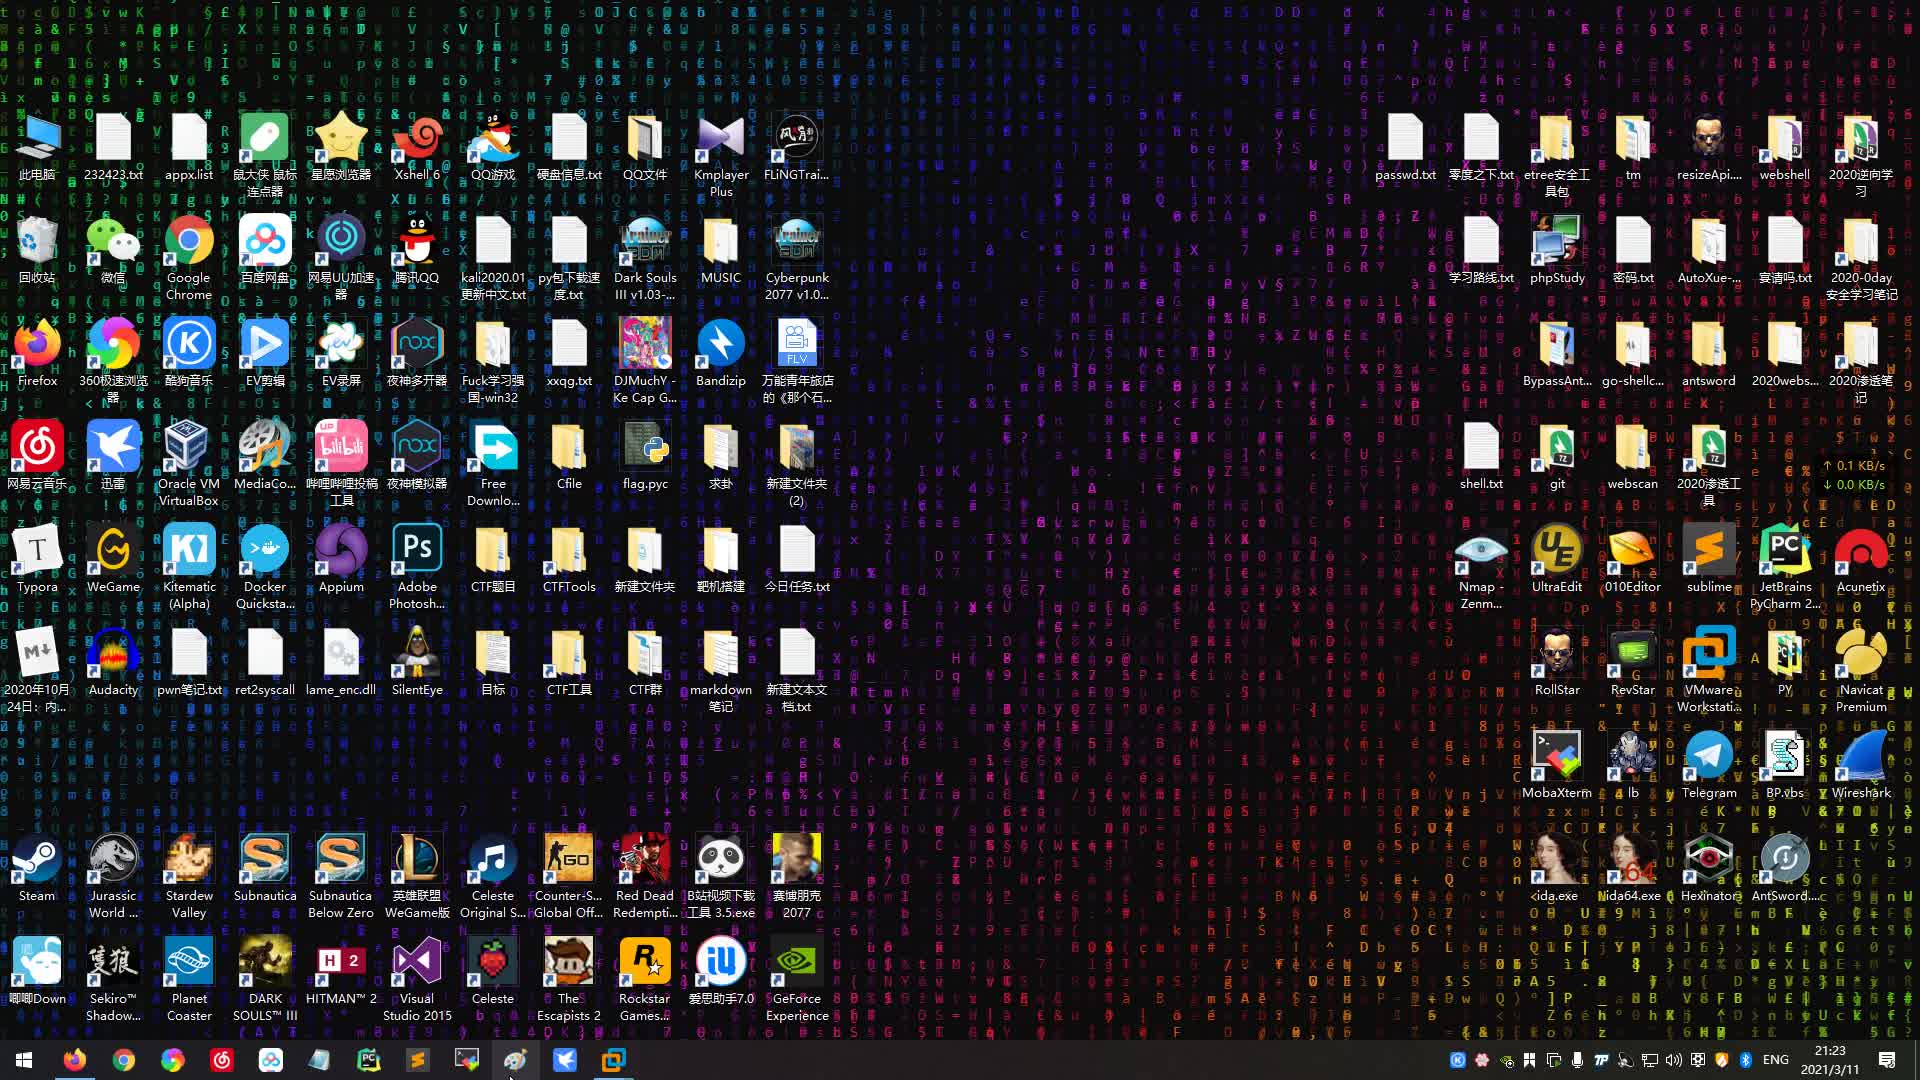Open the Nmap Zenmap shortcut
Viewport: 1920px width, 1080px height.
tap(1481, 552)
